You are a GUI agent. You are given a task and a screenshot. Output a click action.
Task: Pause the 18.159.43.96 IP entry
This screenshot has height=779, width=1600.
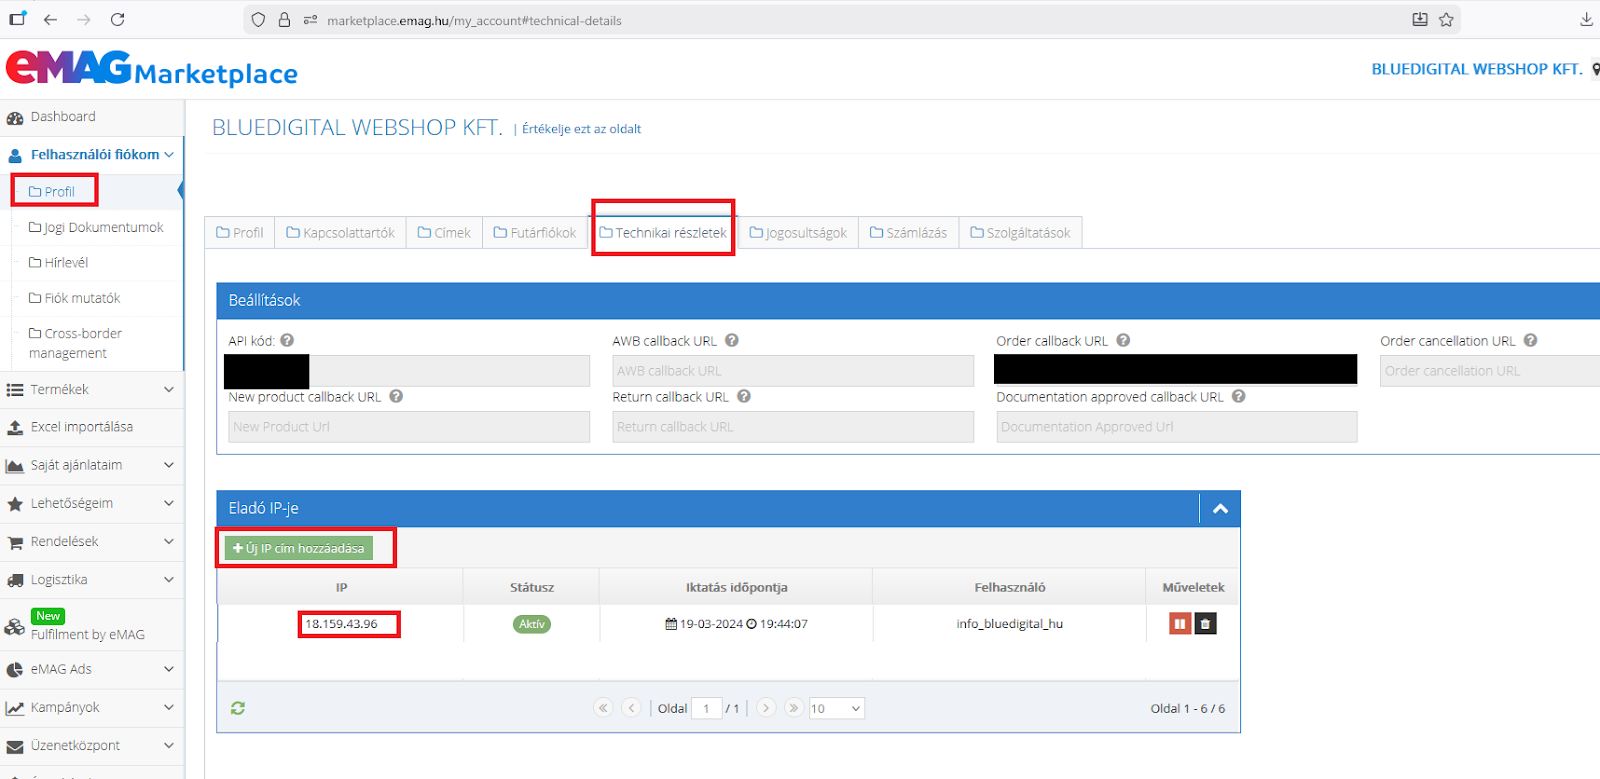tap(1180, 624)
